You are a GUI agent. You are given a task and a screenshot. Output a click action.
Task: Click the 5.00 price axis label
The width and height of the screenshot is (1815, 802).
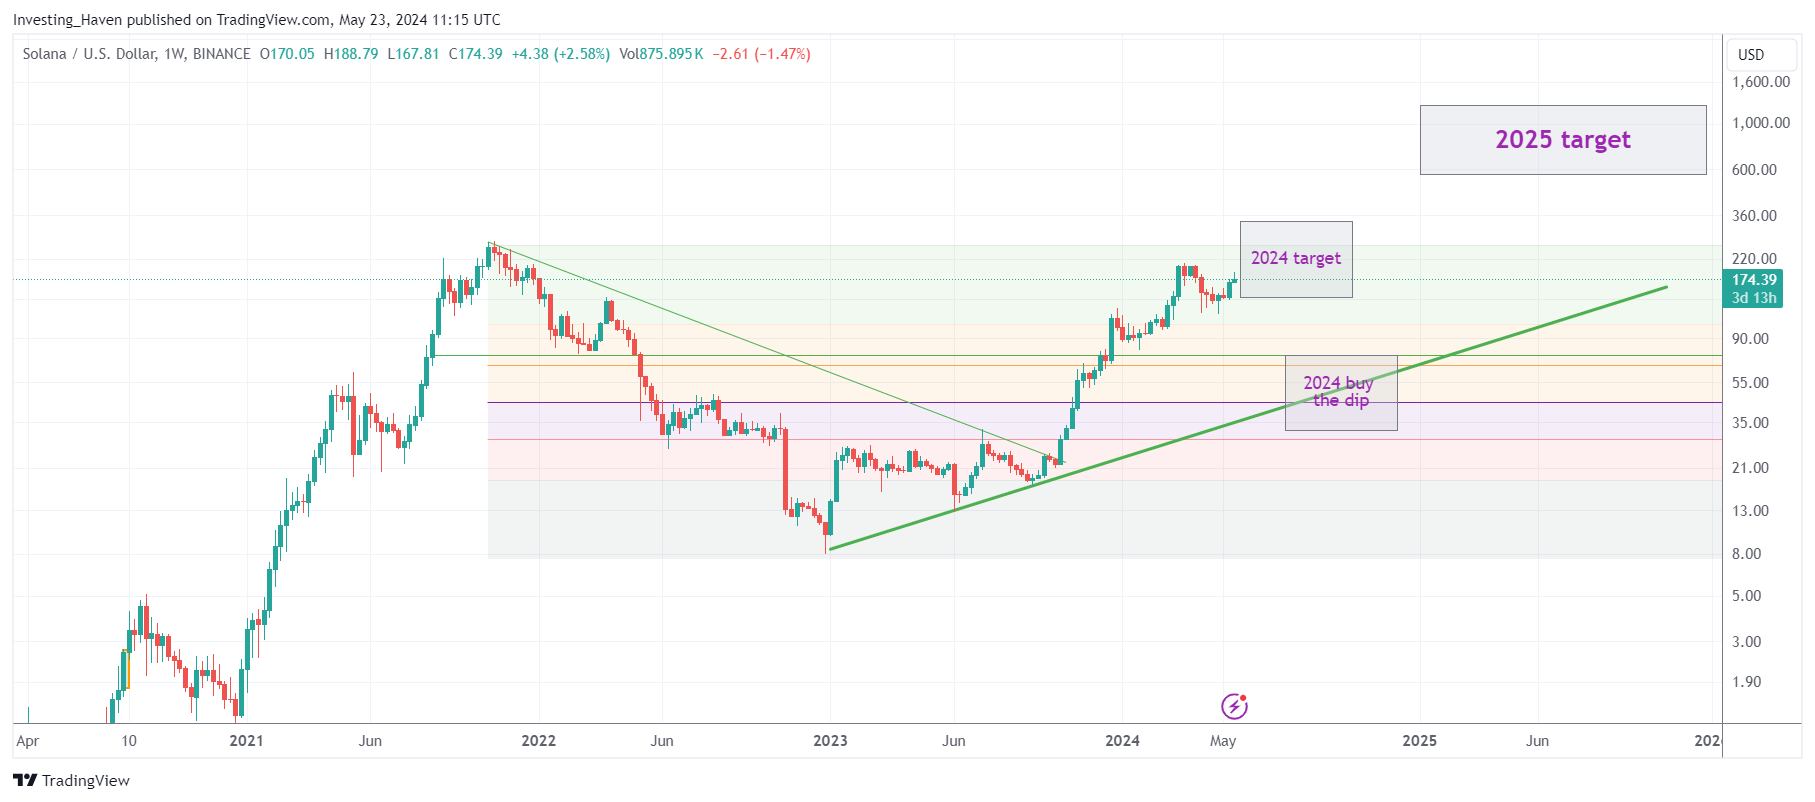pyautogui.click(x=1747, y=596)
